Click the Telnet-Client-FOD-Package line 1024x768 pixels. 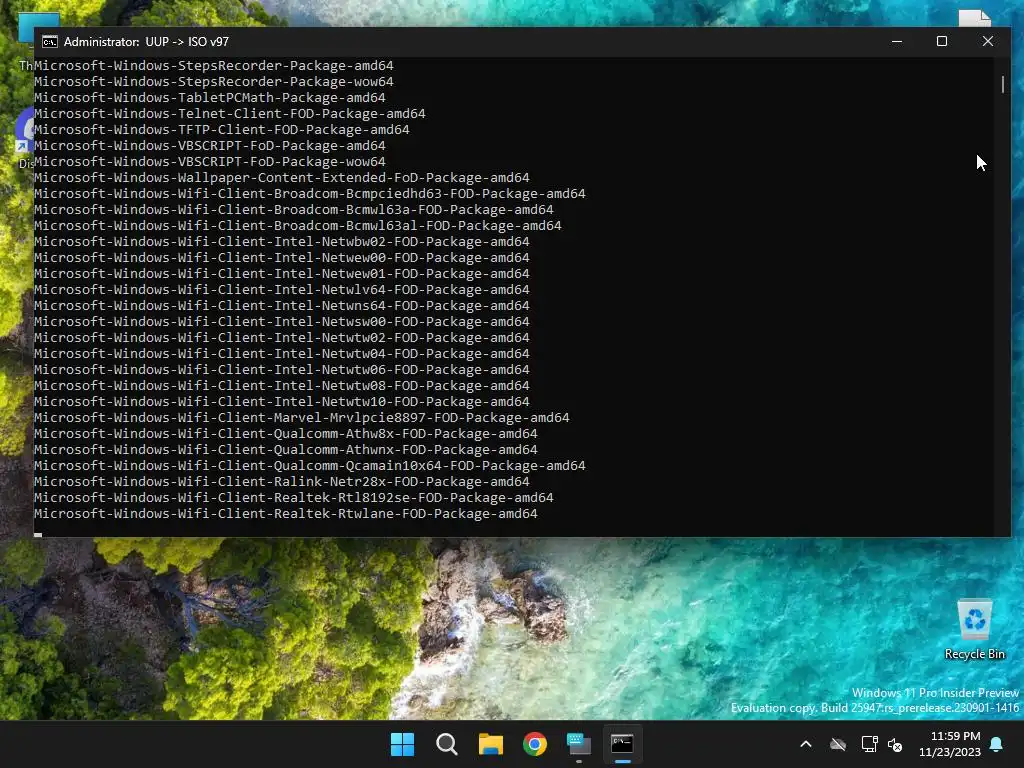click(x=230, y=114)
